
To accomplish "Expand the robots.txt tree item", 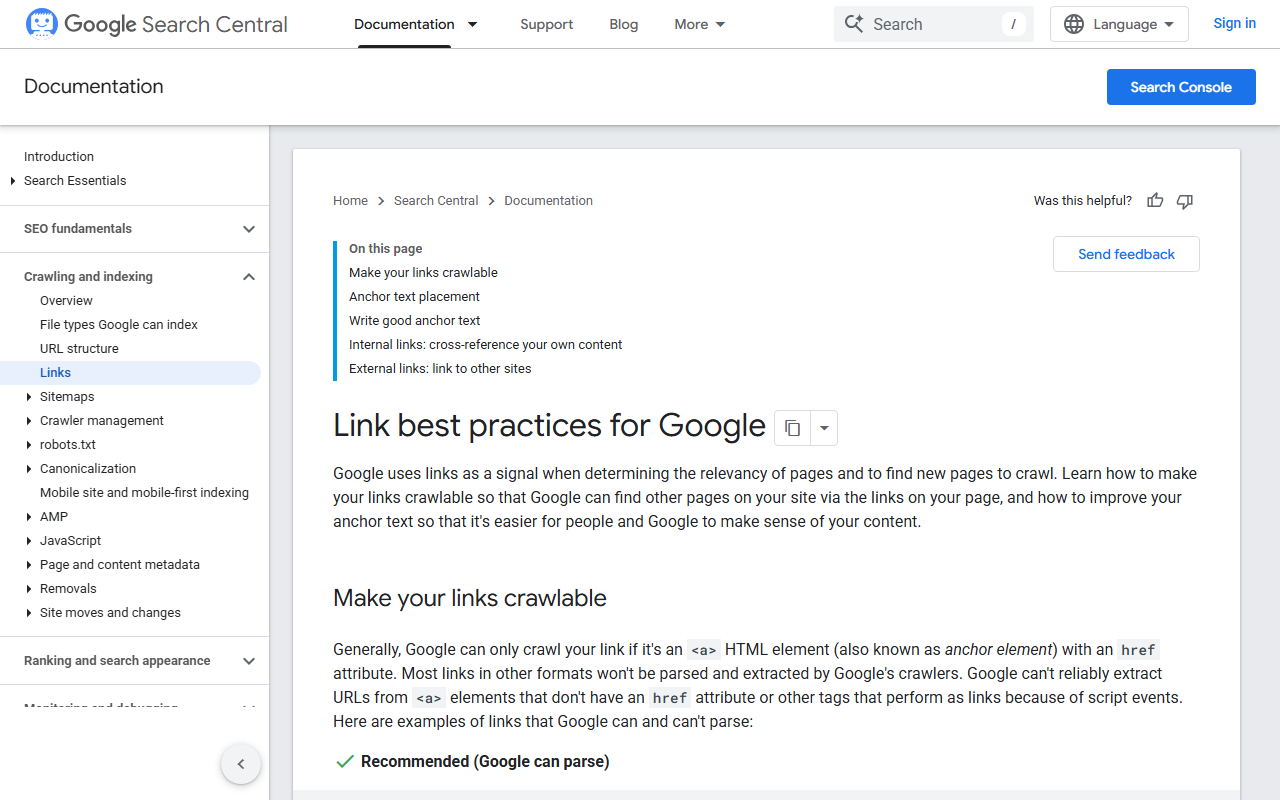I will tap(29, 445).
